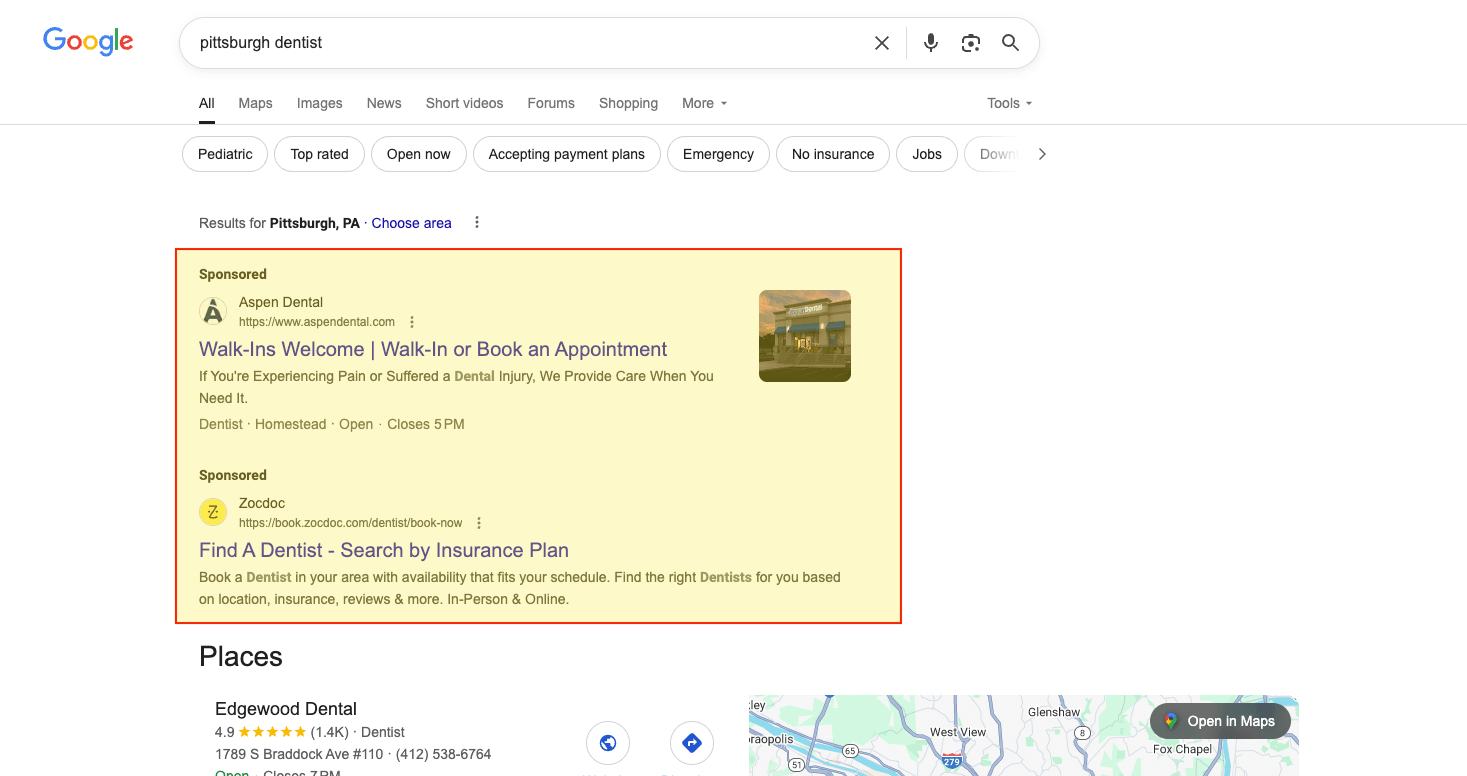1467x776 pixels.
Task: Click the Aspen Dental logo icon
Action: tap(213, 311)
